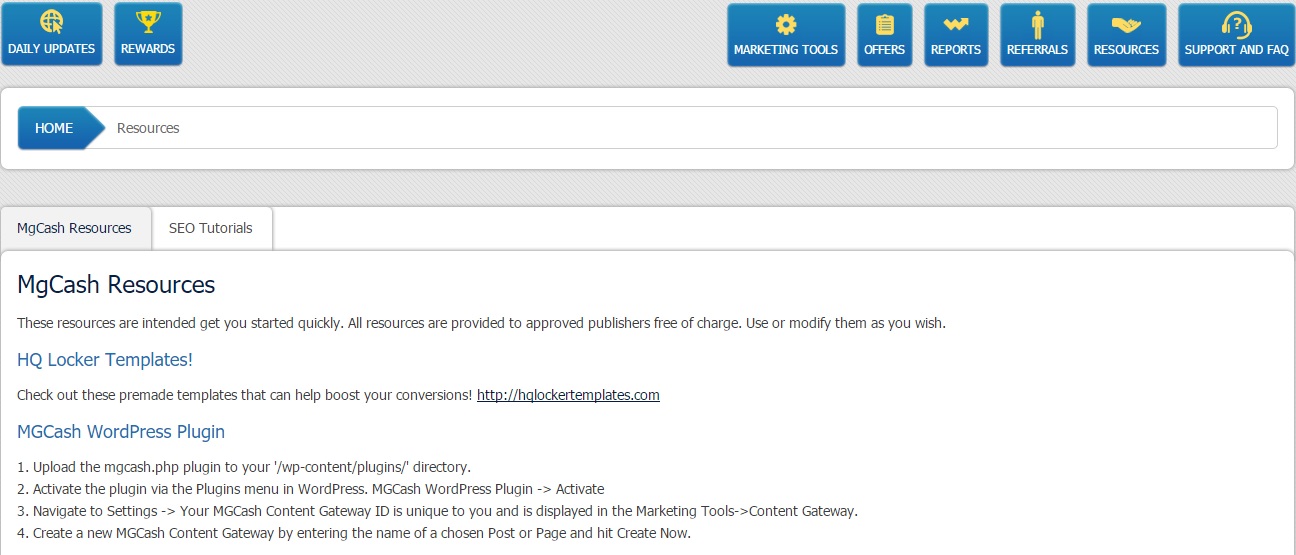Click the step about creating a Content Gateway
Viewport: 1296px width, 555px height.
(354, 533)
